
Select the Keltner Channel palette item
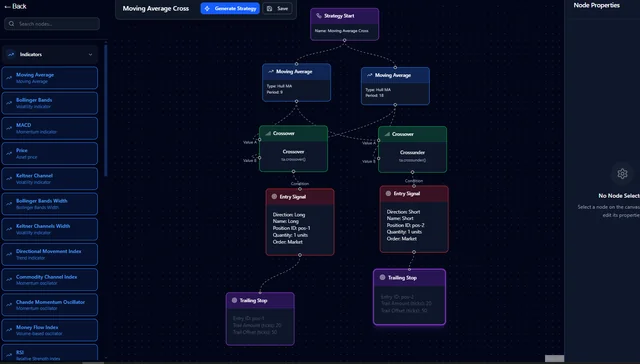pos(50,179)
